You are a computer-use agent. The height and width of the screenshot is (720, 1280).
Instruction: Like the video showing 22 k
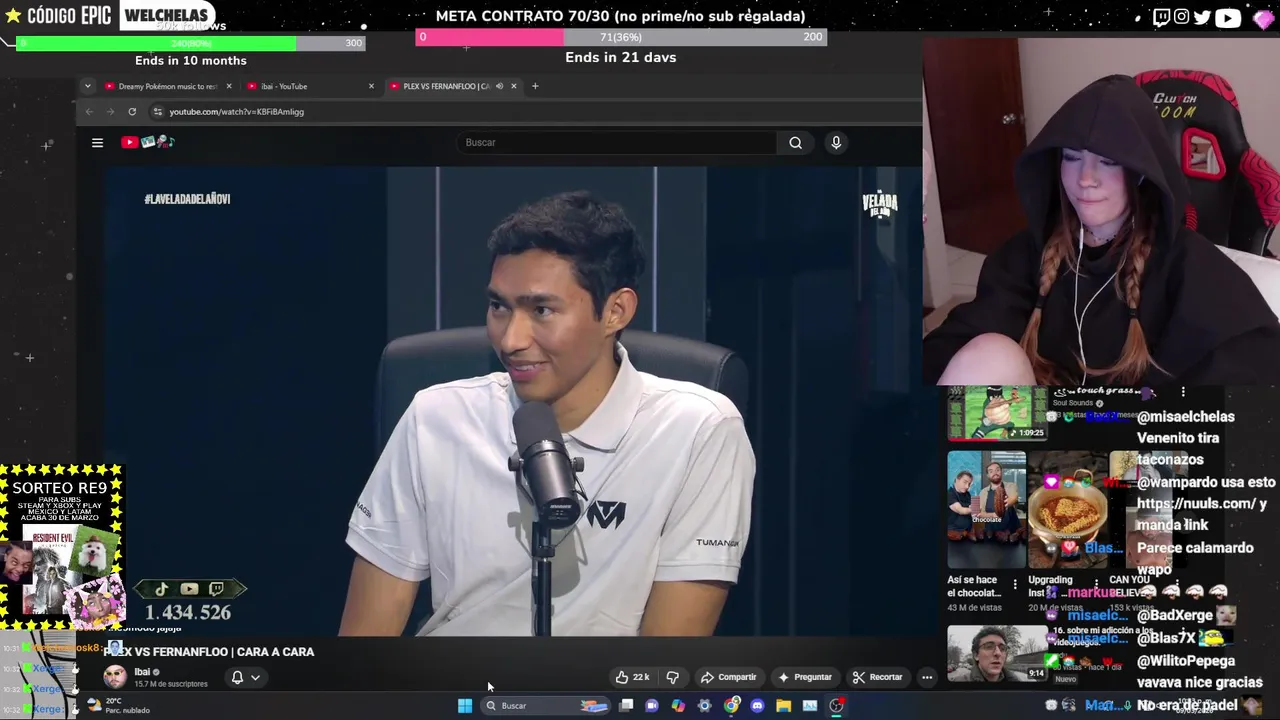[632, 677]
